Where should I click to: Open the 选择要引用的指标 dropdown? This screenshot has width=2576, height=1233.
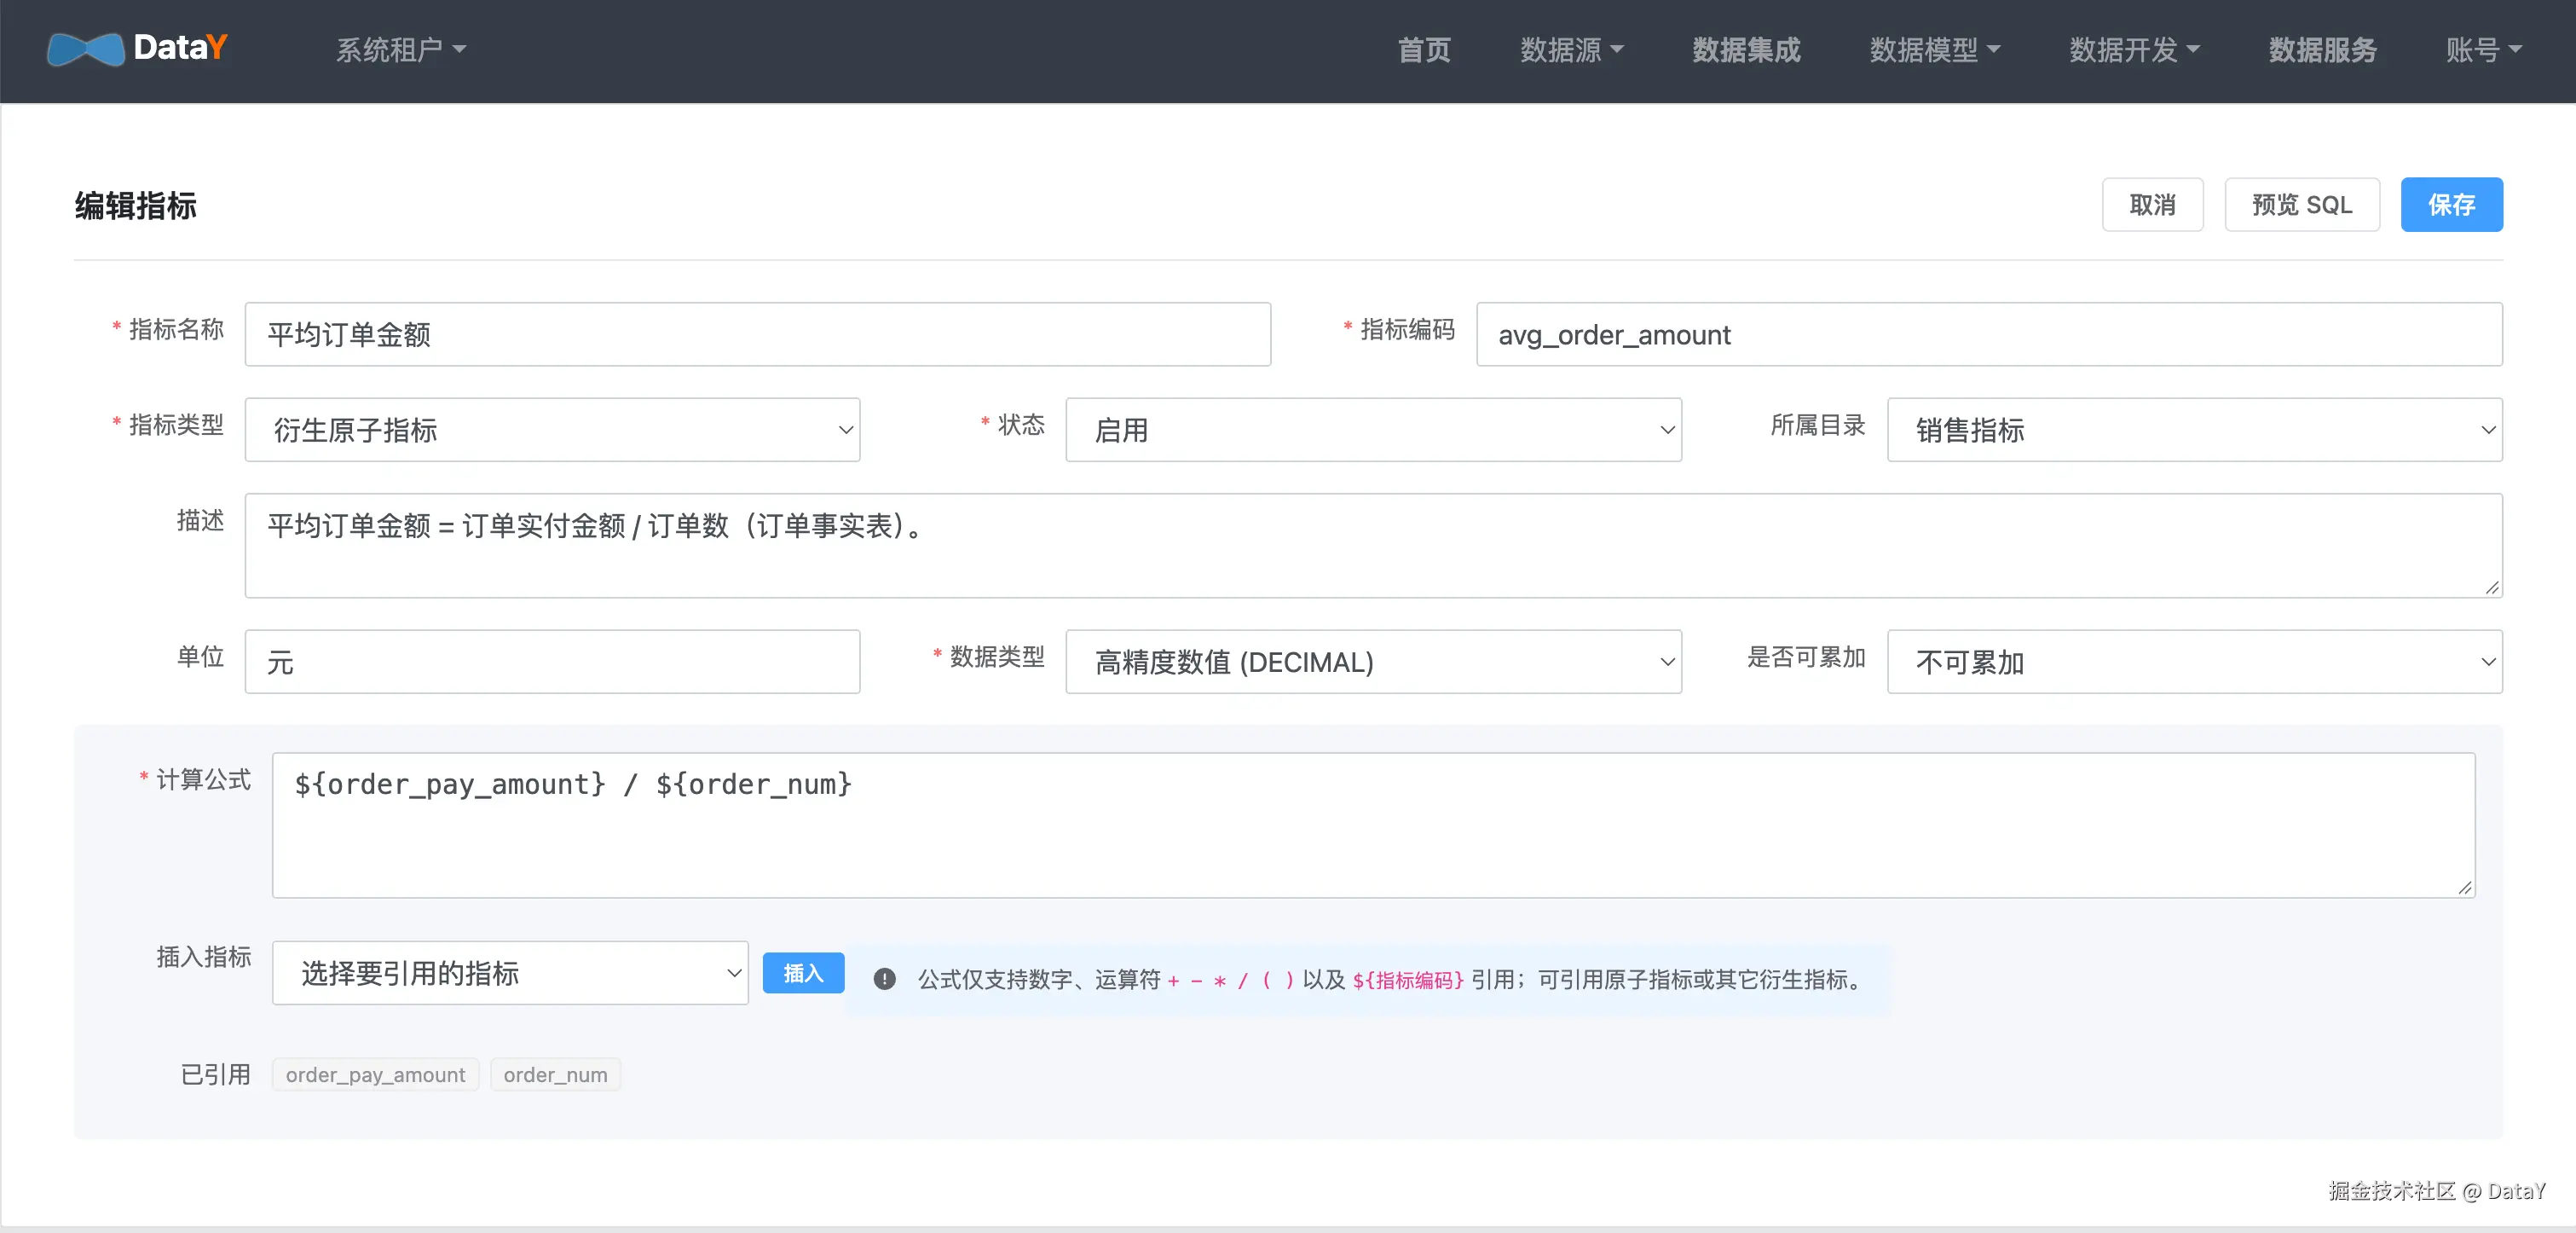510,973
